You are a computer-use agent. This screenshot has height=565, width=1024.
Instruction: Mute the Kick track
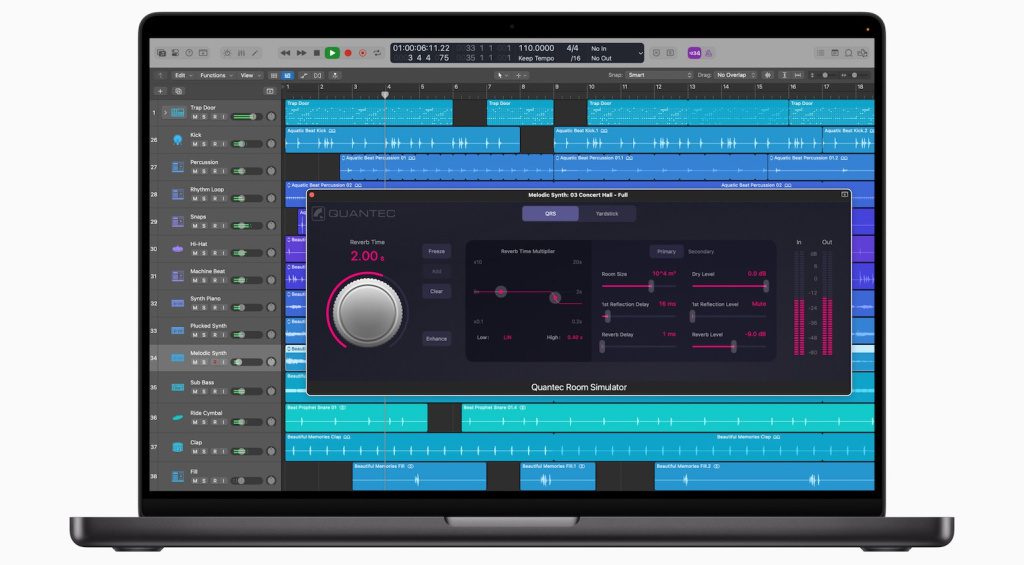tap(195, 144)
